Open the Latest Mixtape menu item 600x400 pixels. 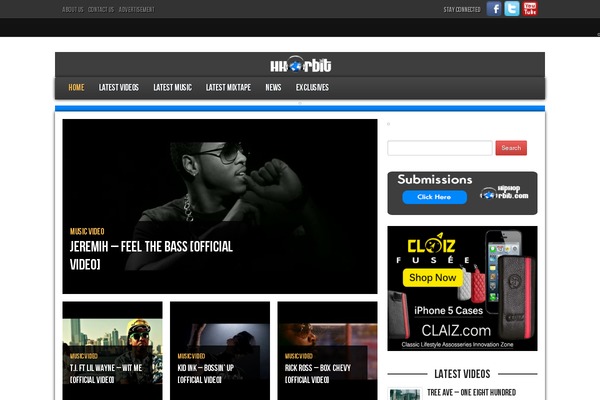pos(228,88)
